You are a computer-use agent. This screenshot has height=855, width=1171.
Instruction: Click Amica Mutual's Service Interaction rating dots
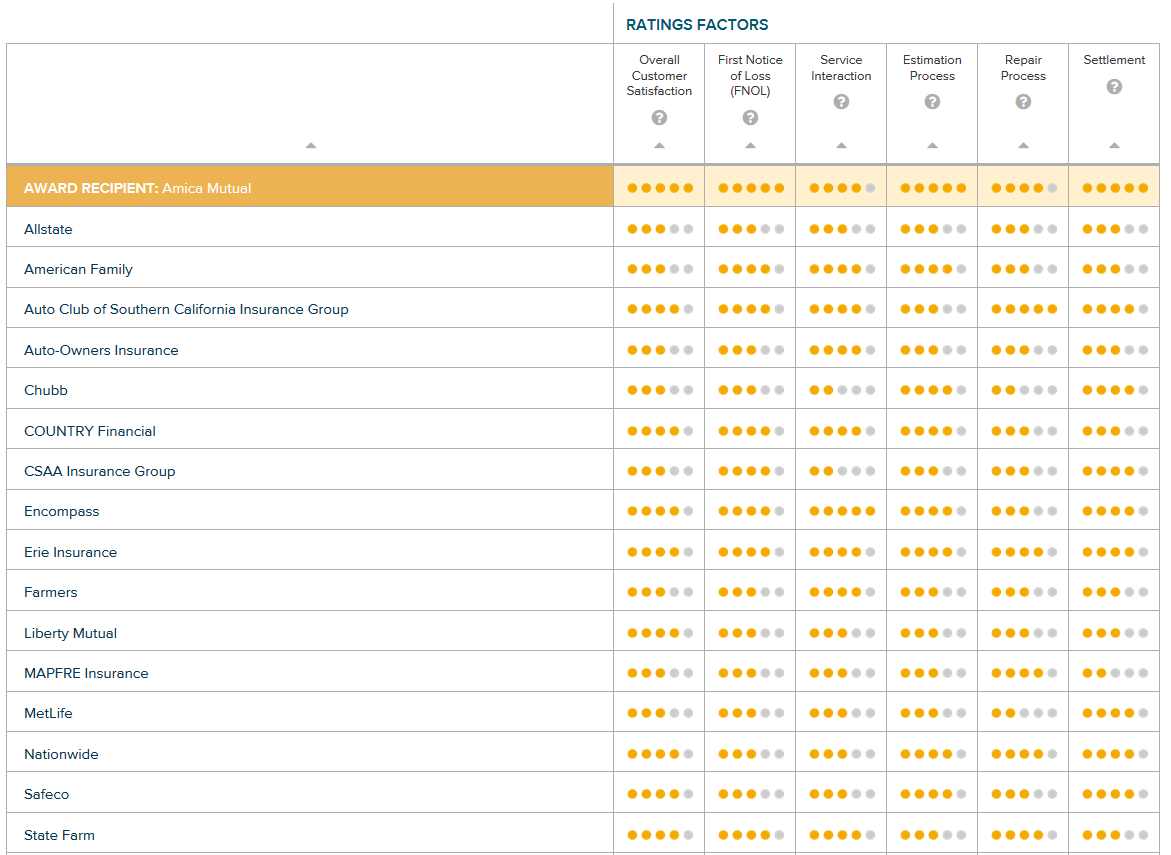pyautogui.click(x=842, y=188)
